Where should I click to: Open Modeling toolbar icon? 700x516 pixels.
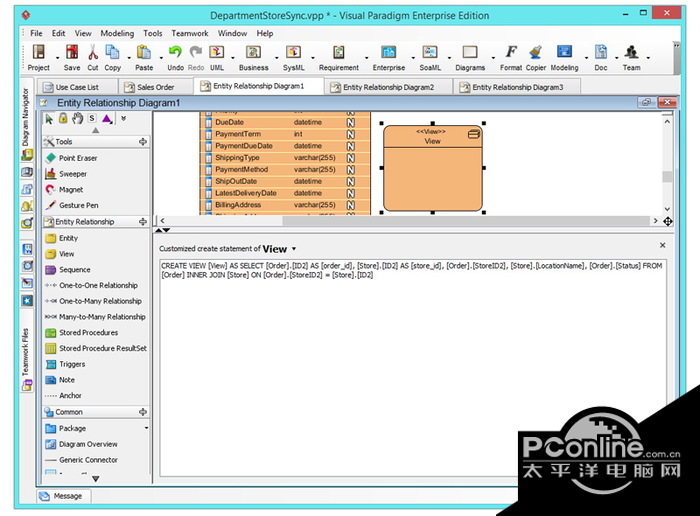coord(564,52)
